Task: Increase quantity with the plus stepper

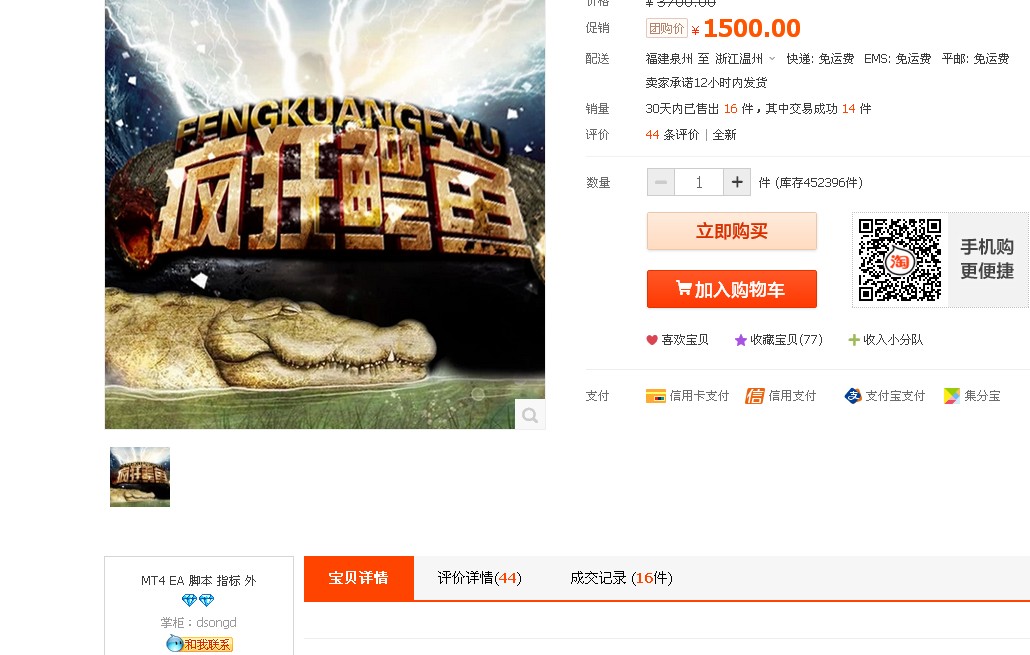Action: 737,182
